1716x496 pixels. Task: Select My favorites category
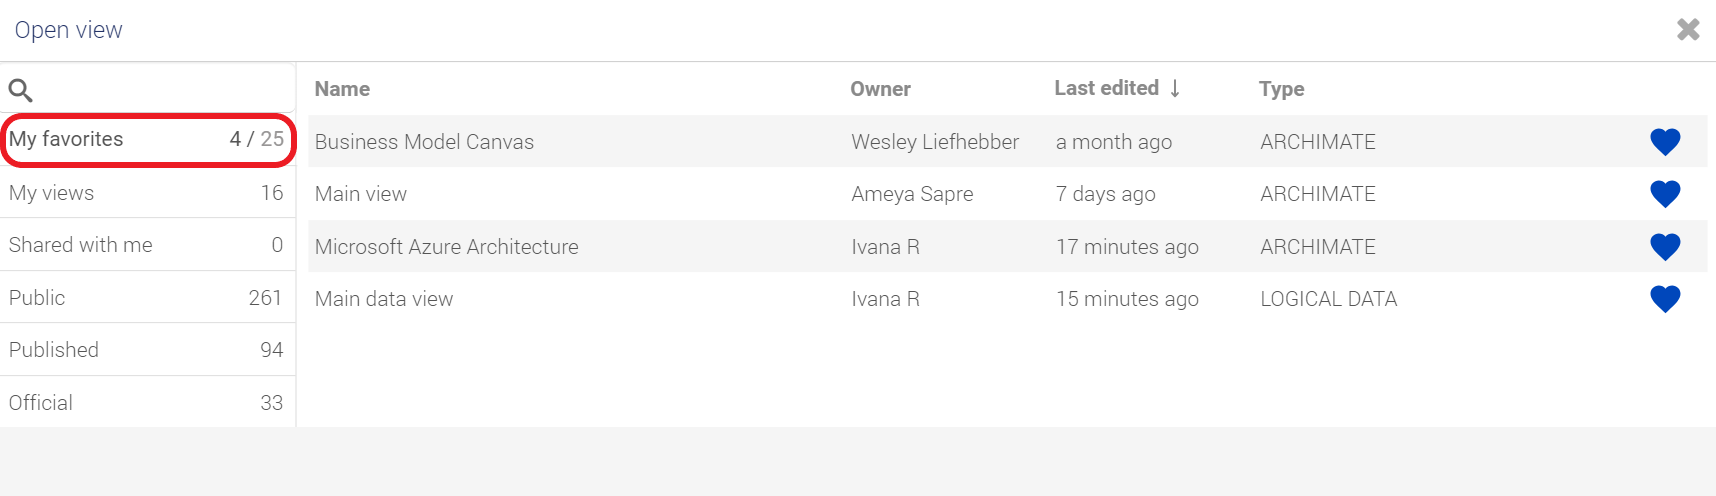147,140
